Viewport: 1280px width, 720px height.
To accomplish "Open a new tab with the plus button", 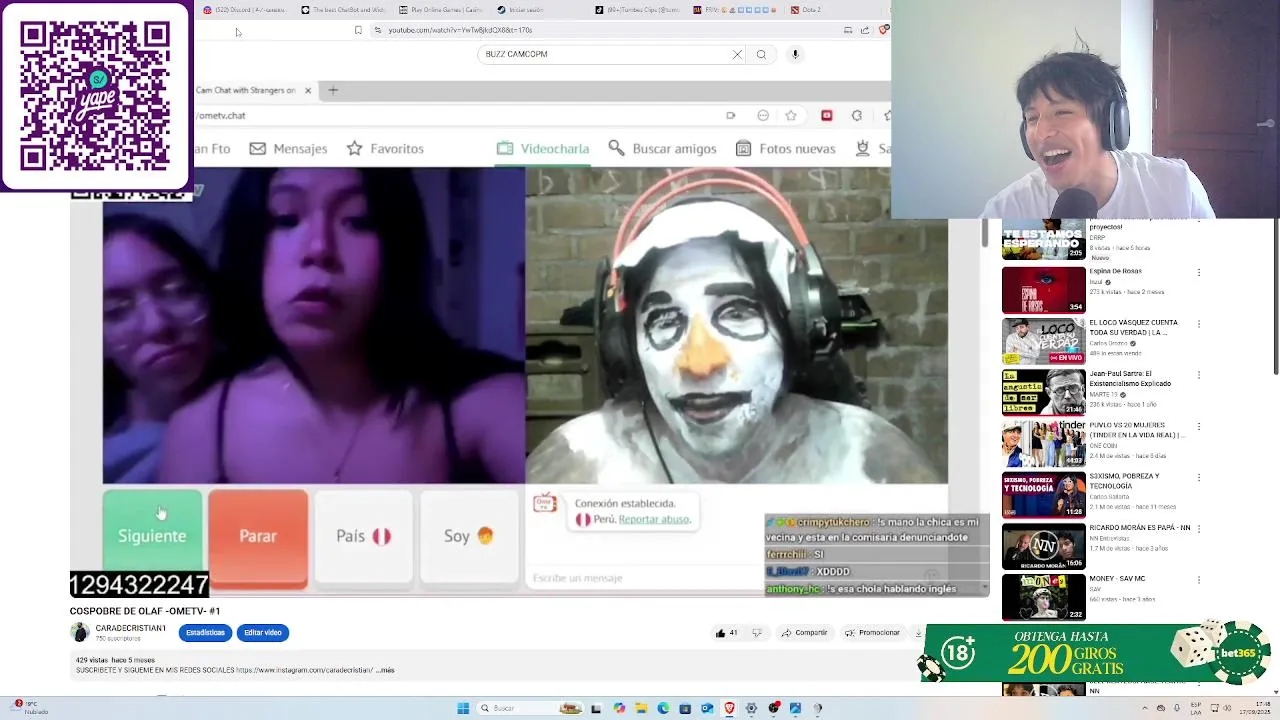I will 333,90.
